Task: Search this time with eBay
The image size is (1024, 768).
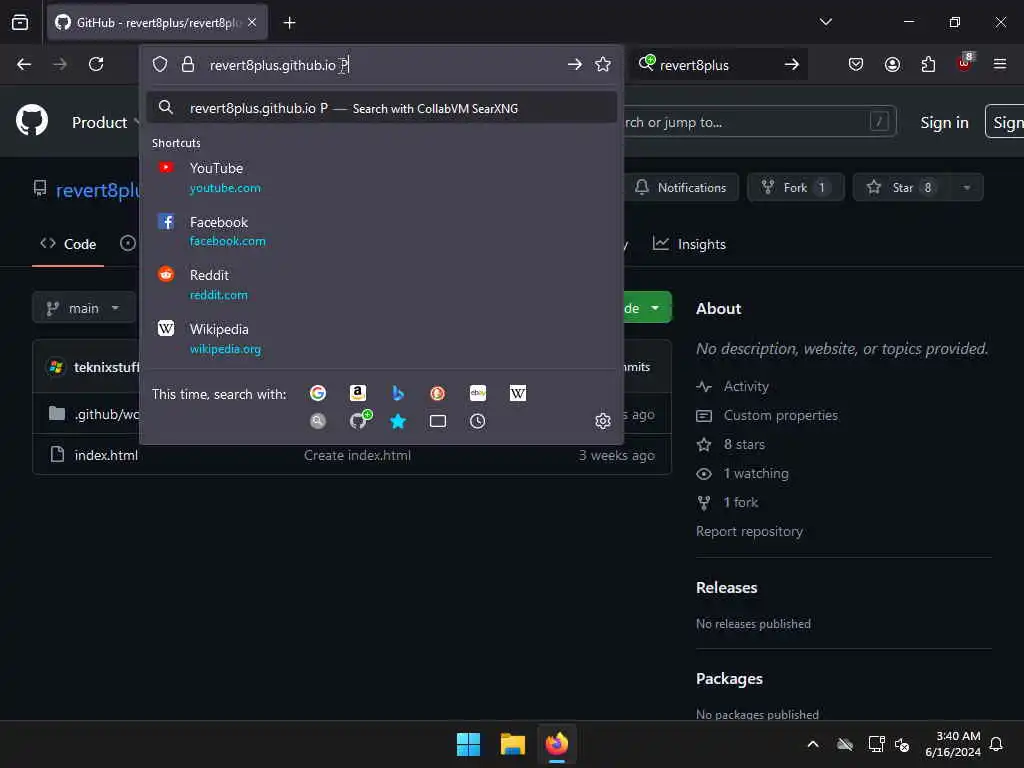Action: (x=478, y=393)
